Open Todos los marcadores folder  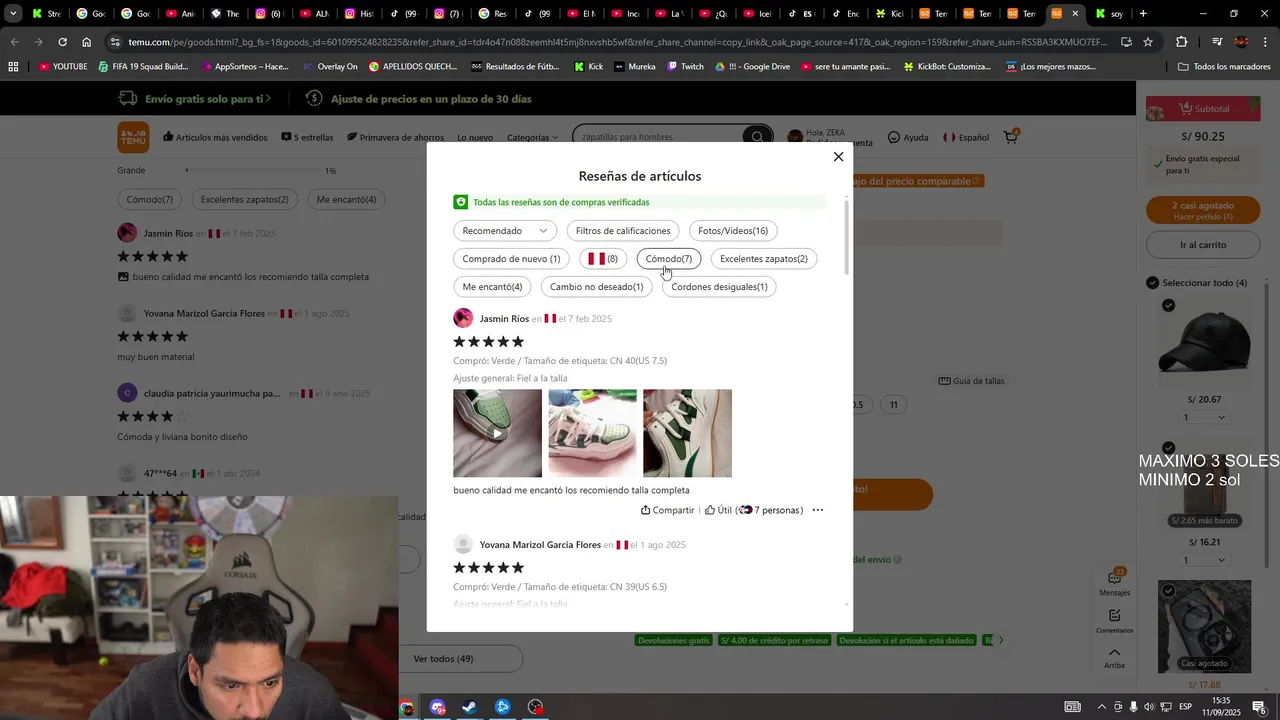click(1224, 67)
